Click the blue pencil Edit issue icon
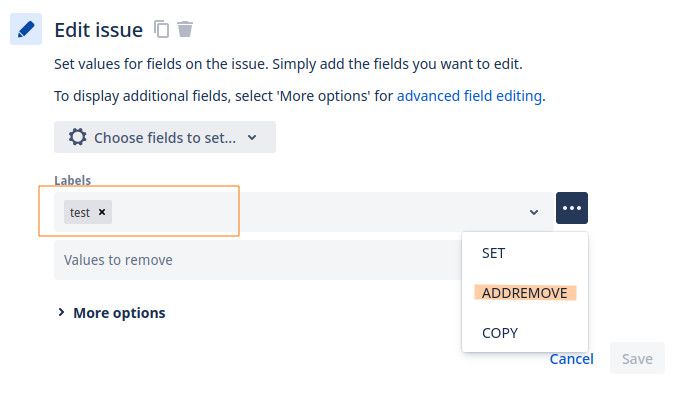This screenshot has width=683, height=394. click(x=26, y=29)
